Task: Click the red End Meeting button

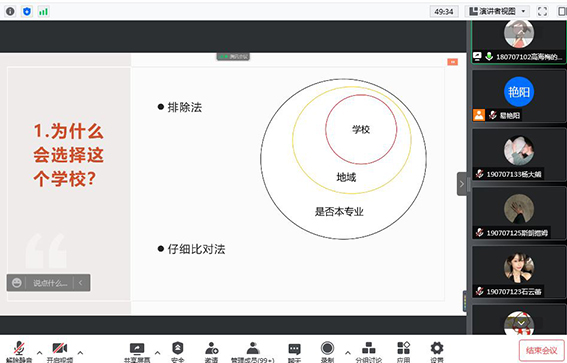Action: tap(541, 350)
